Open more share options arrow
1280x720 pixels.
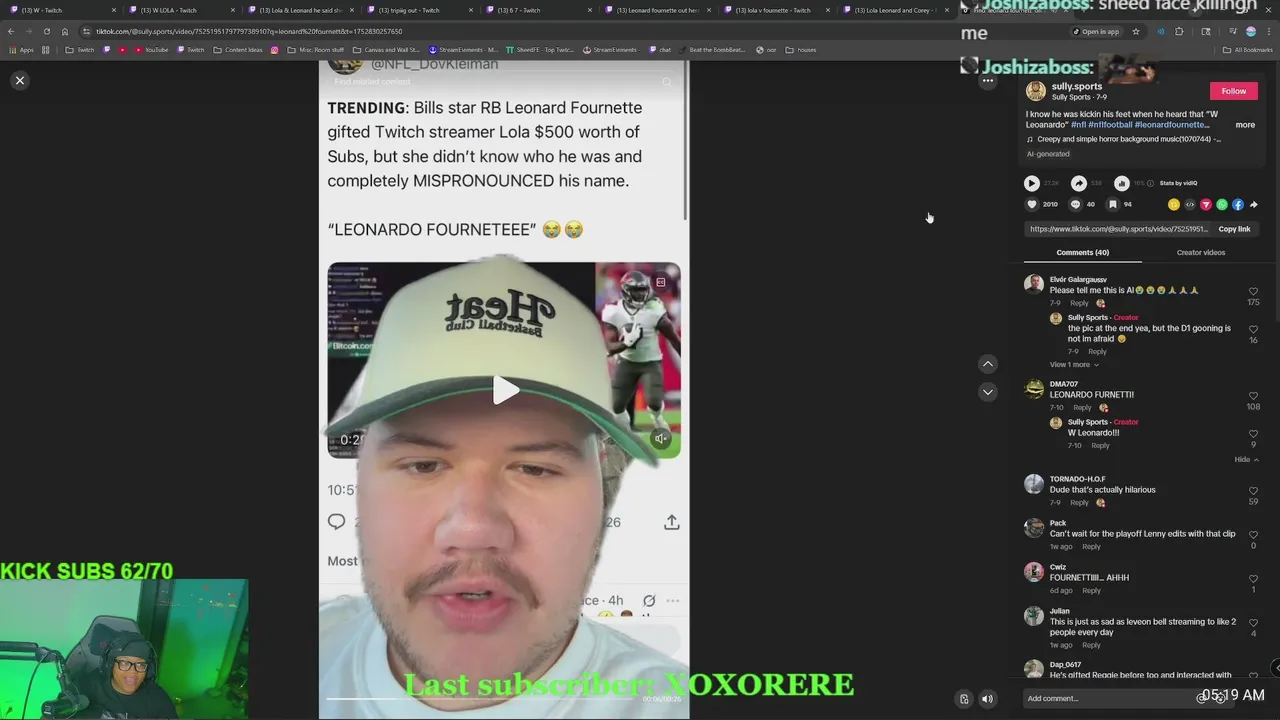(x=1254, y=204)
